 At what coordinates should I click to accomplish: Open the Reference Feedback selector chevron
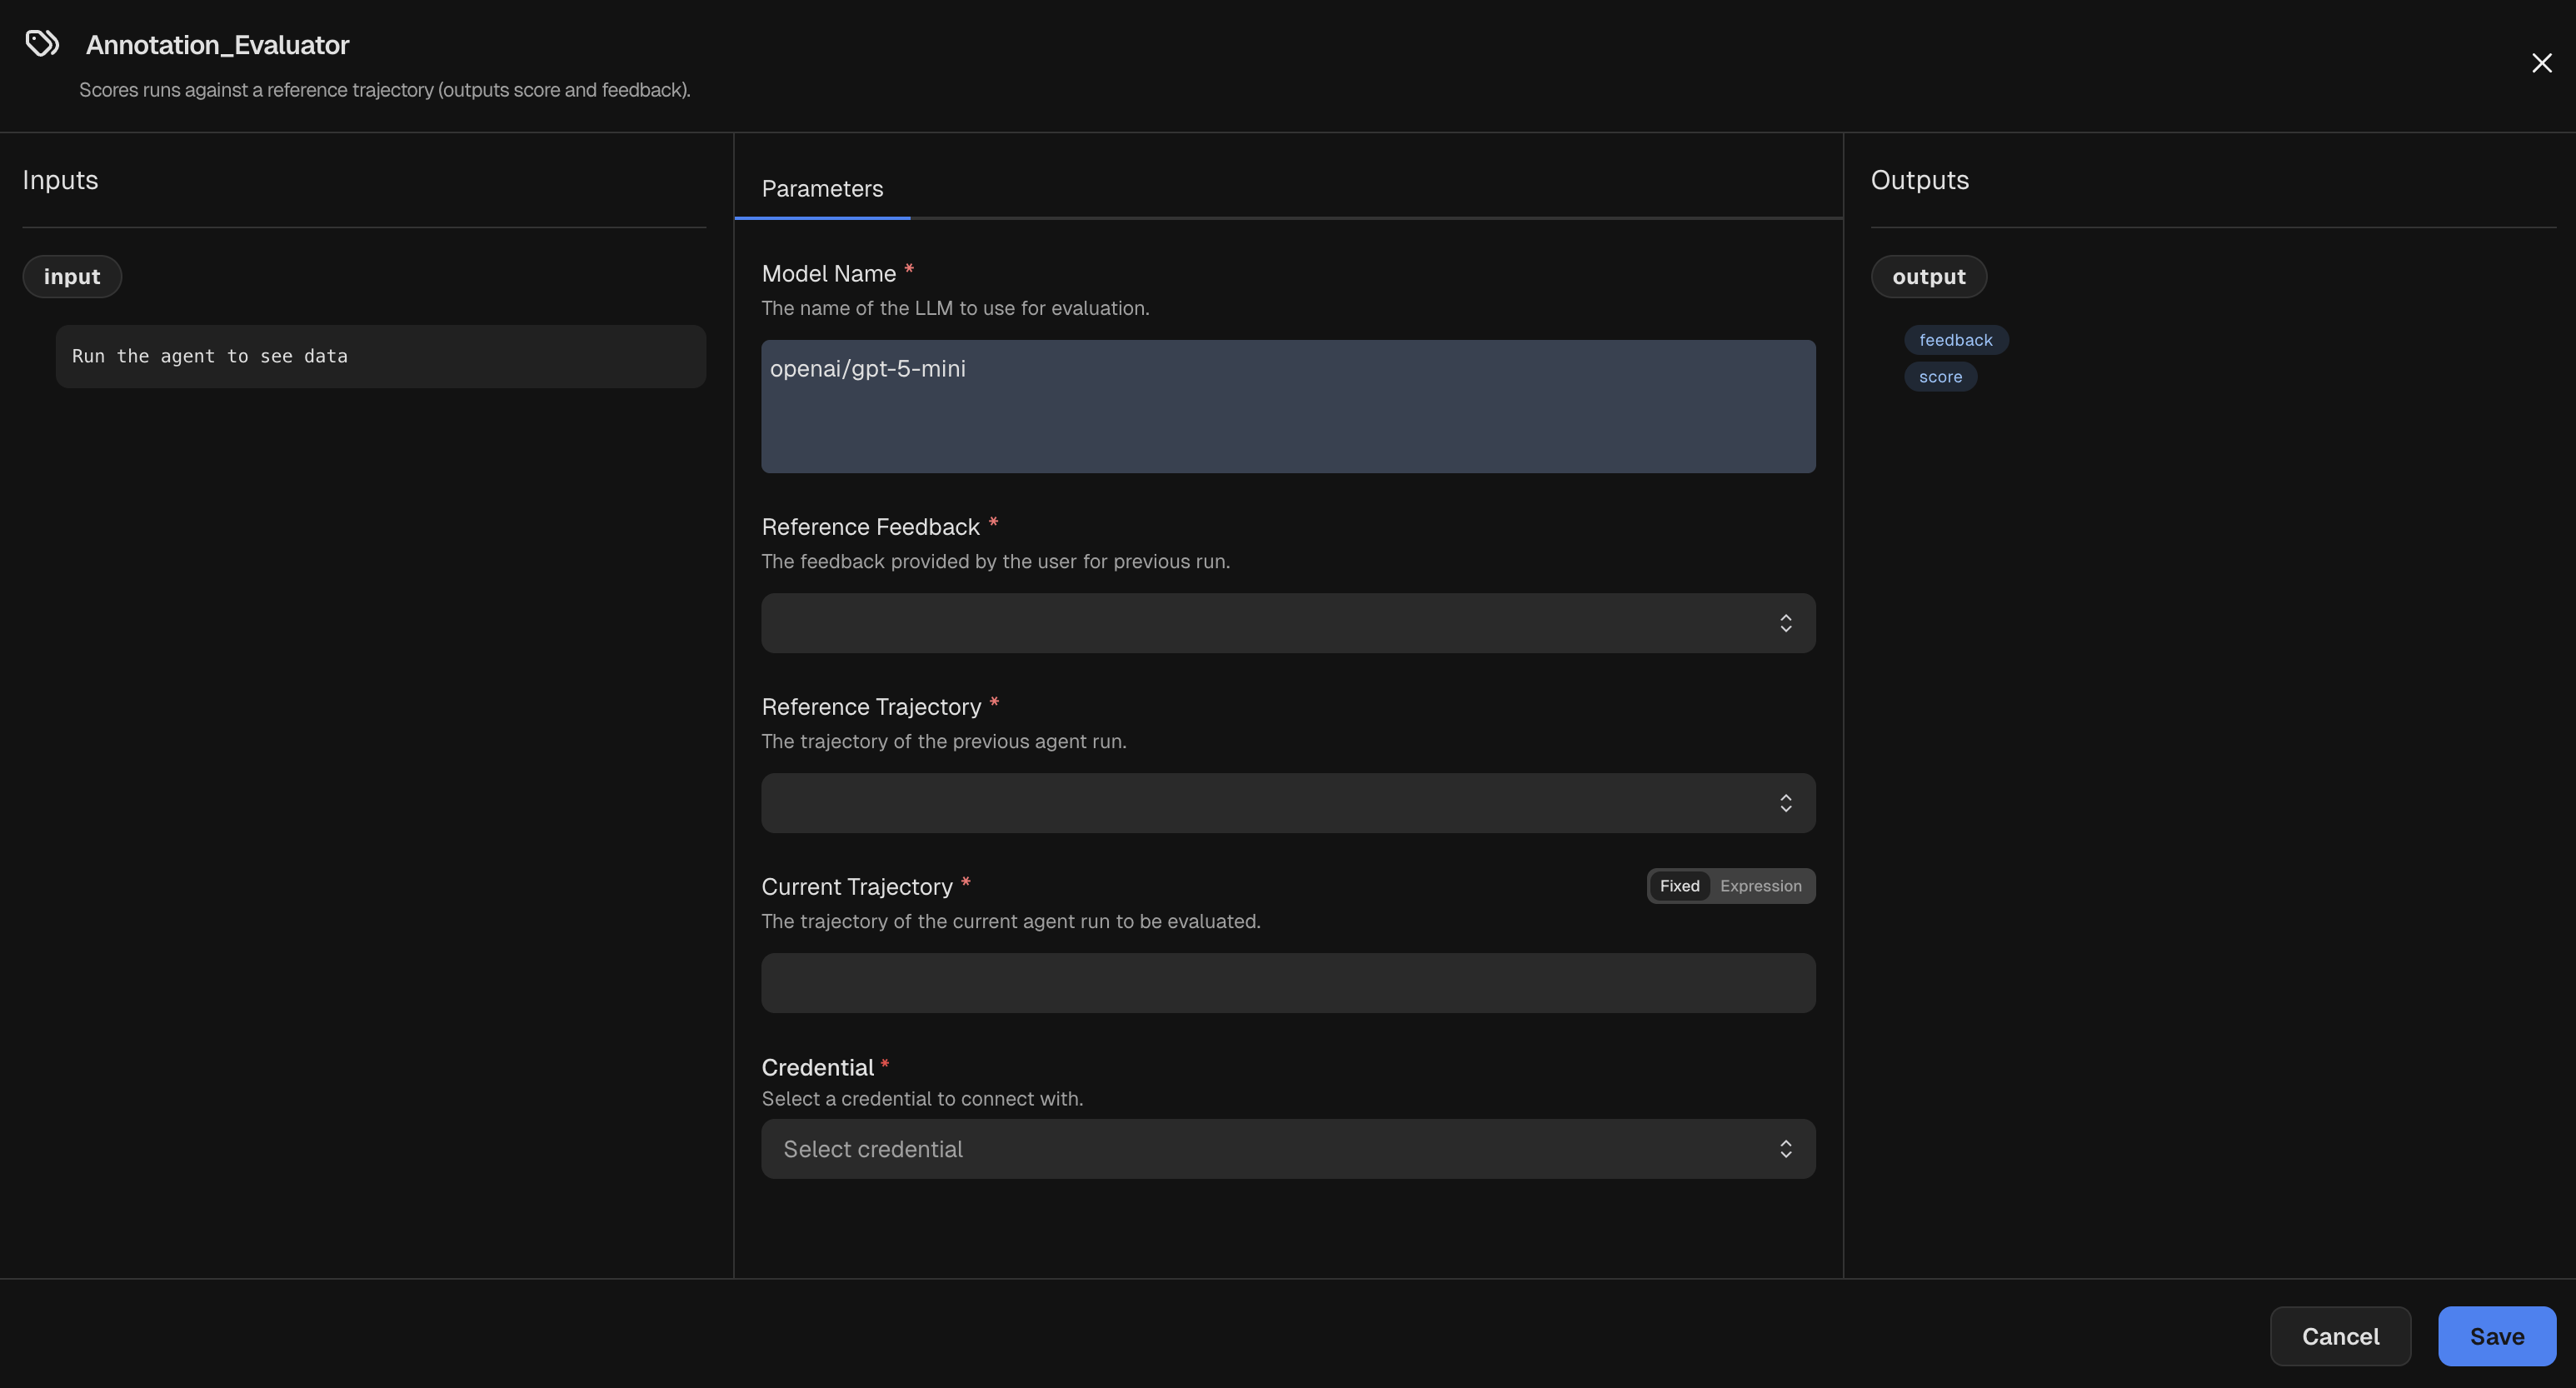point(1786,623)
